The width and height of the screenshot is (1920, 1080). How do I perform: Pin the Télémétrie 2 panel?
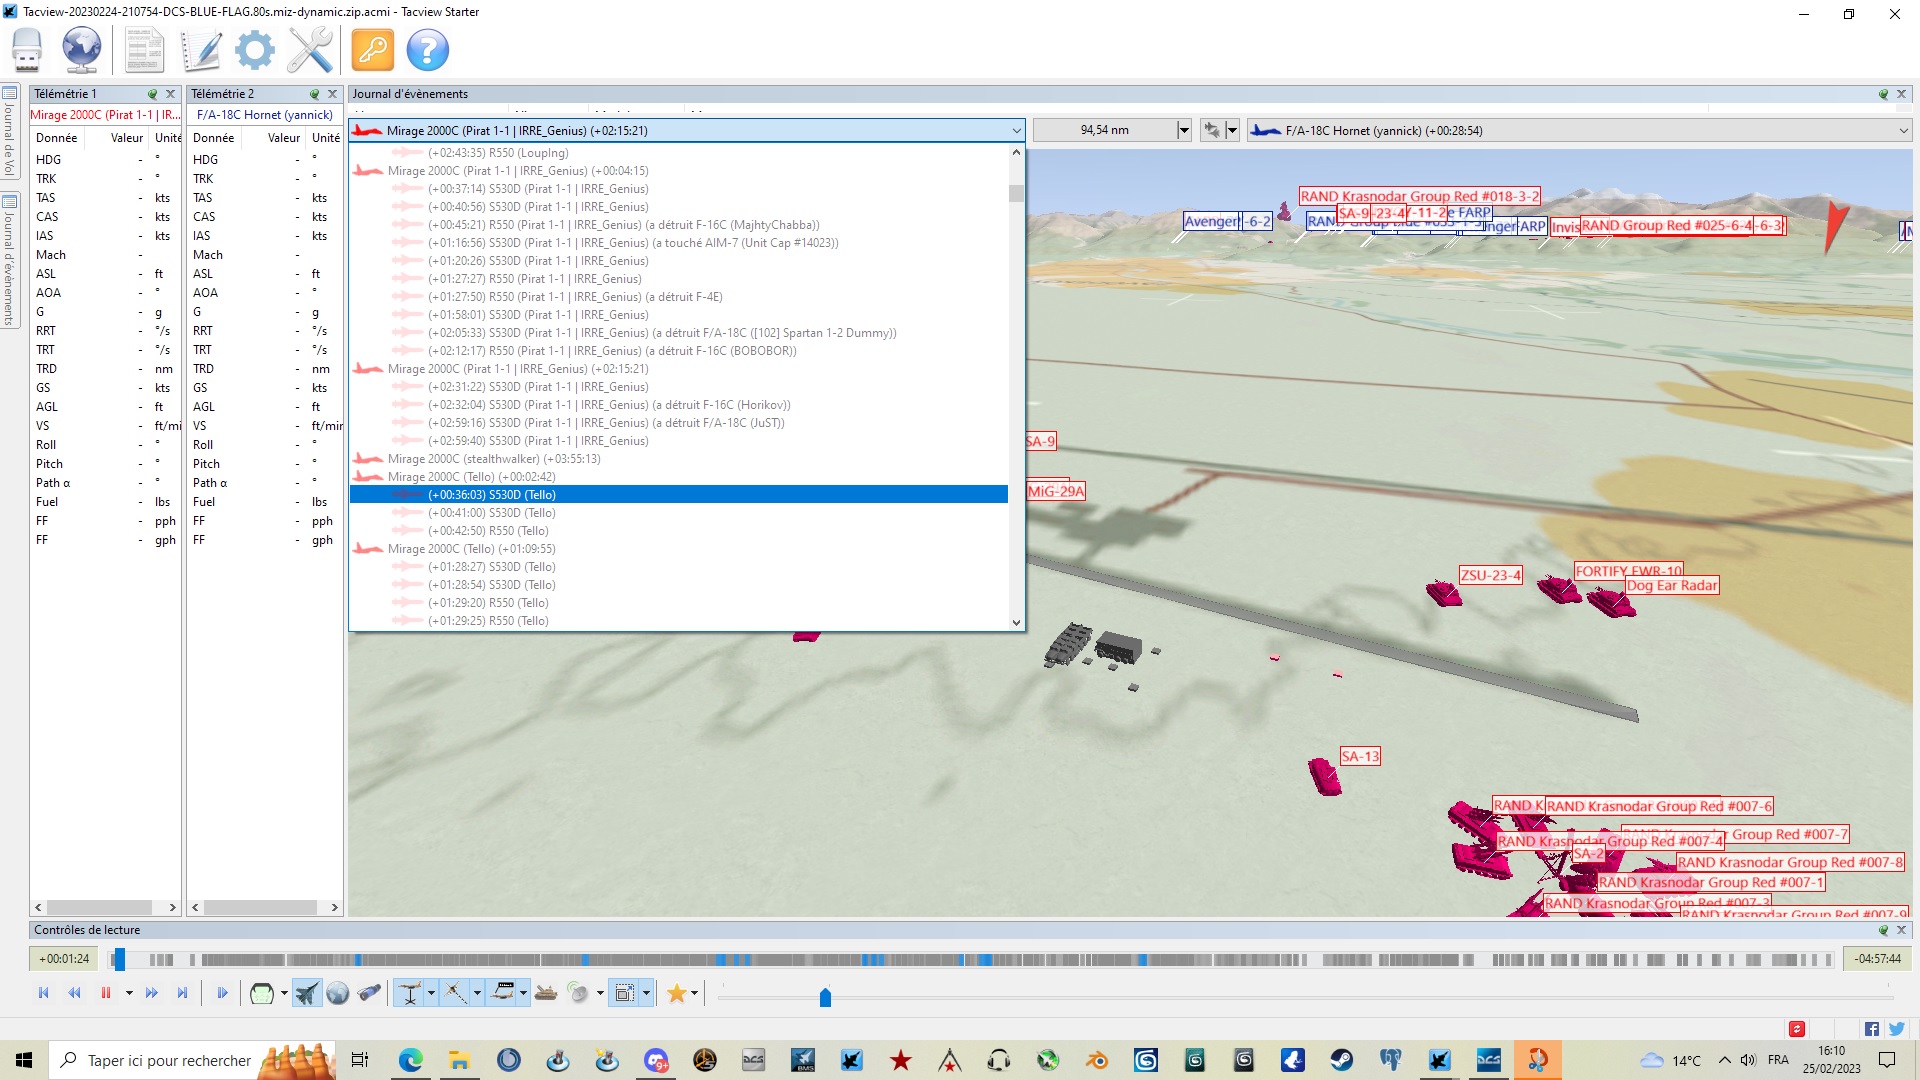tap(314, 94)
